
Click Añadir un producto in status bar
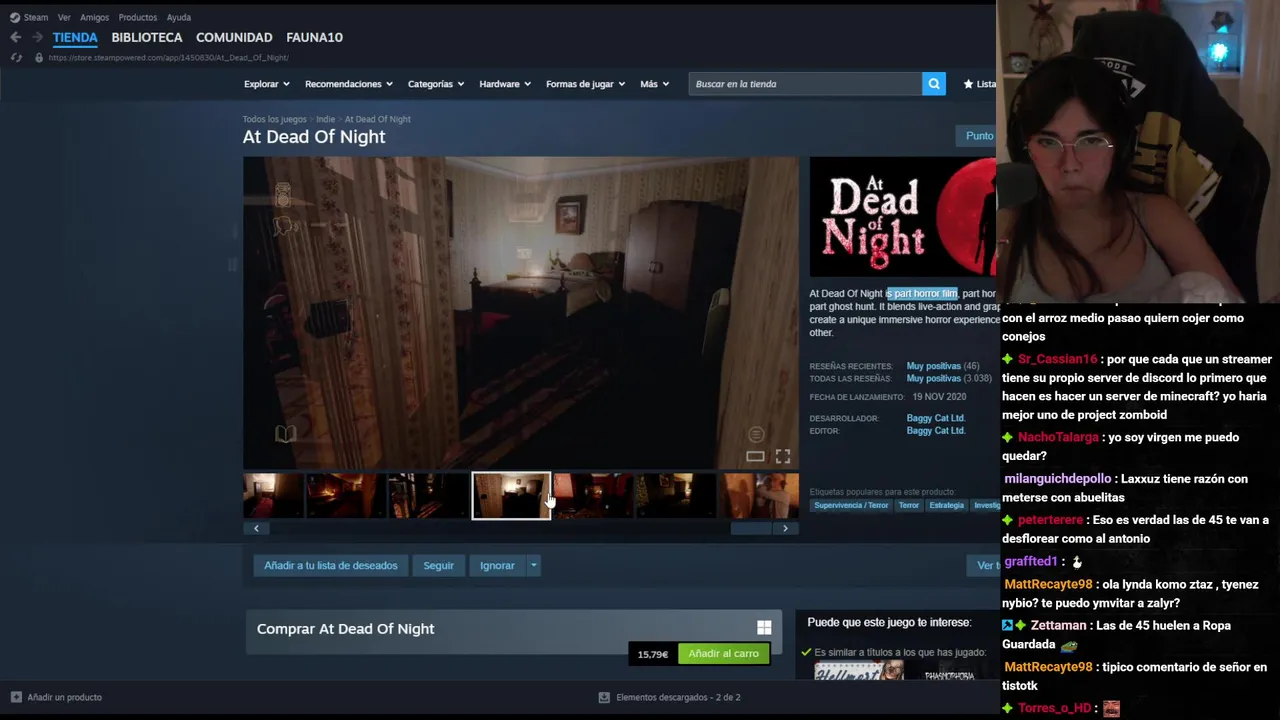tap(64, 697)
